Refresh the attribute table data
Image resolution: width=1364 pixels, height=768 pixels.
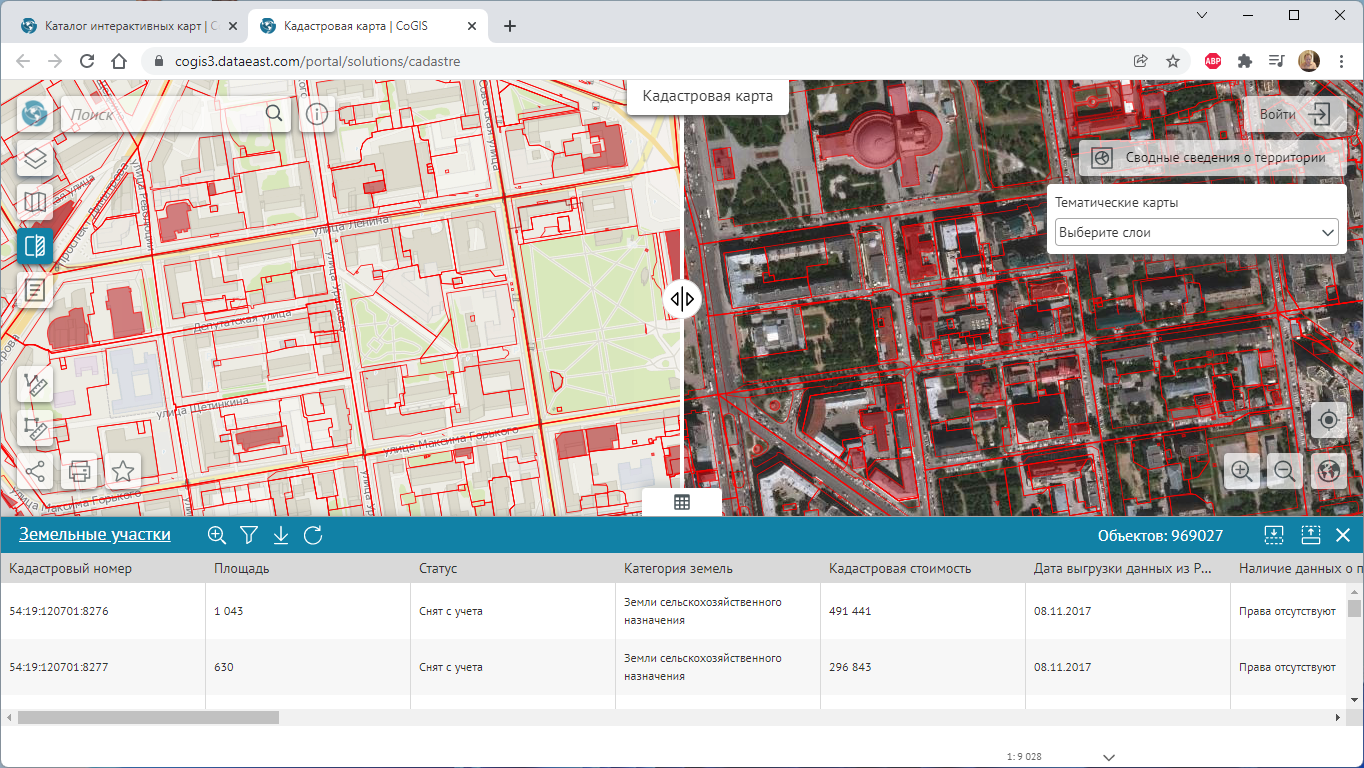coord(313,535)
